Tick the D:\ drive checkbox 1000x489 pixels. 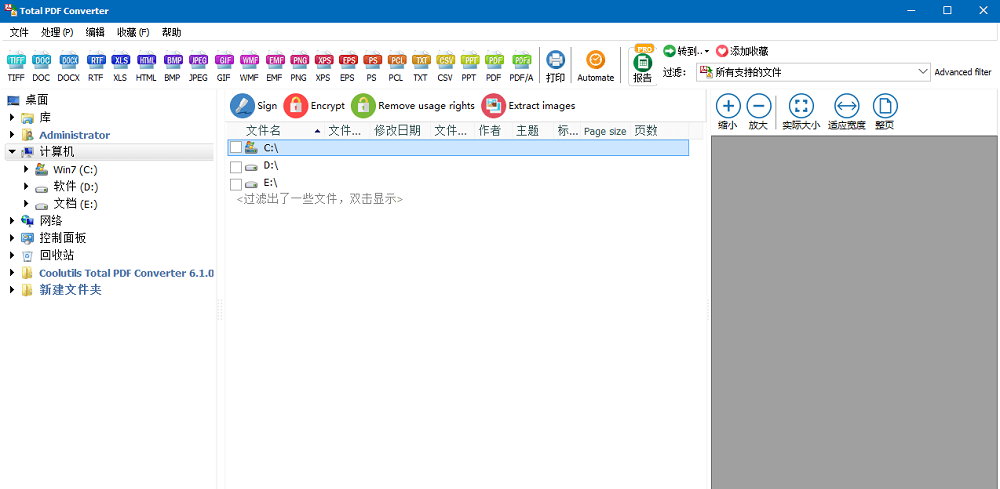(x=235, y=166)
